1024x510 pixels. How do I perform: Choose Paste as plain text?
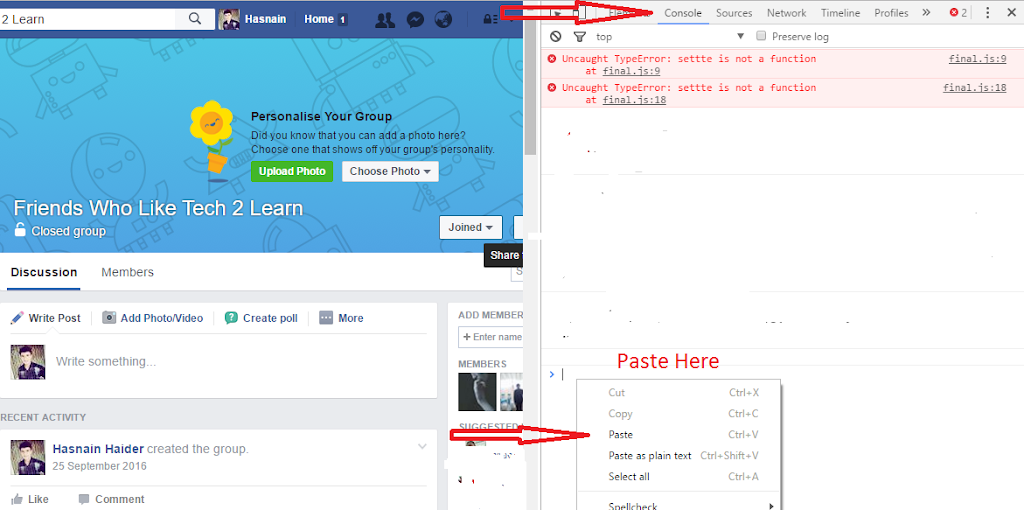pyautogui.click(x=679, y=456)
